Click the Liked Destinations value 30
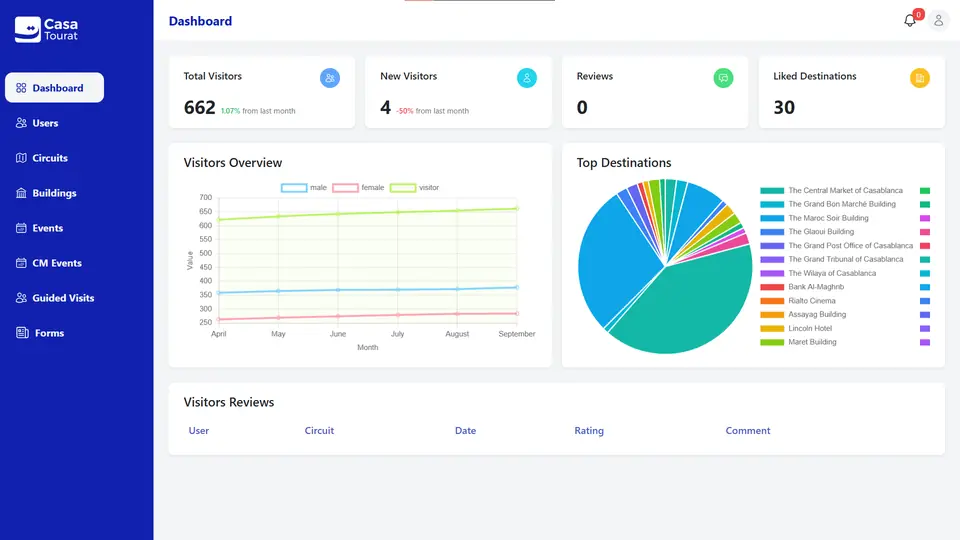Screen dimensions: 960x540 [x=784, y=108]
